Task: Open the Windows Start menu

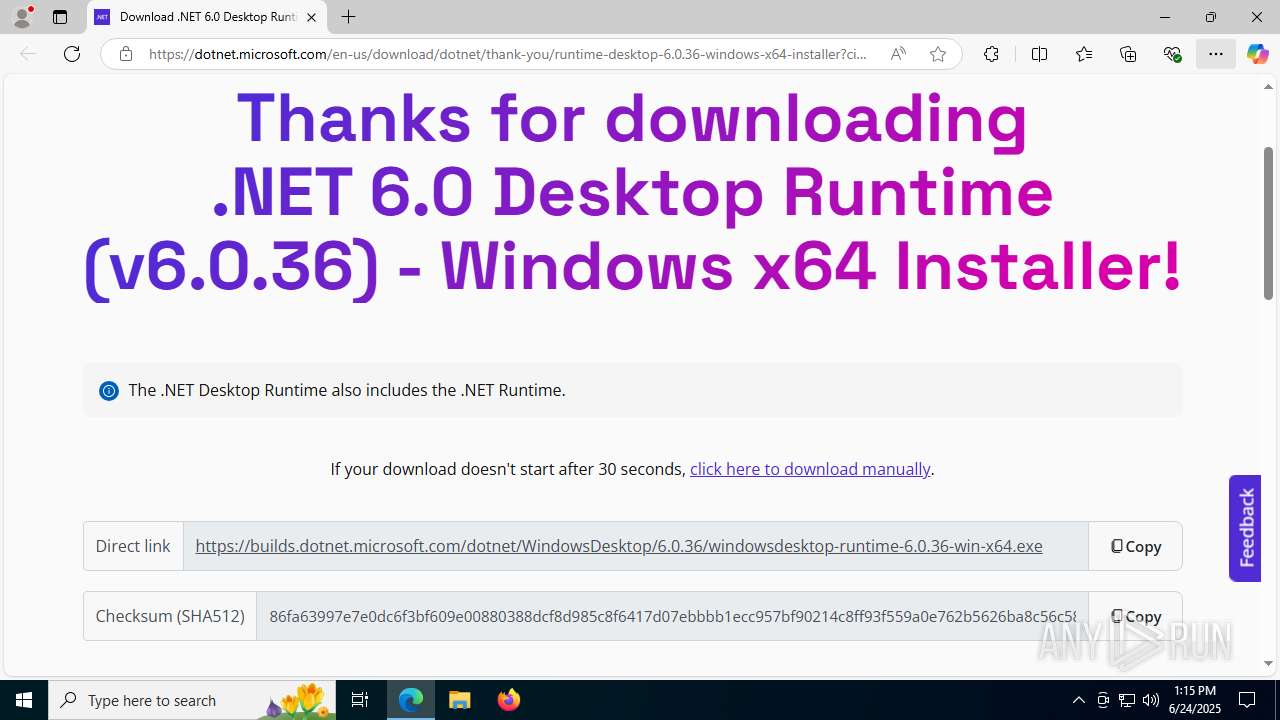Action: 24,700
